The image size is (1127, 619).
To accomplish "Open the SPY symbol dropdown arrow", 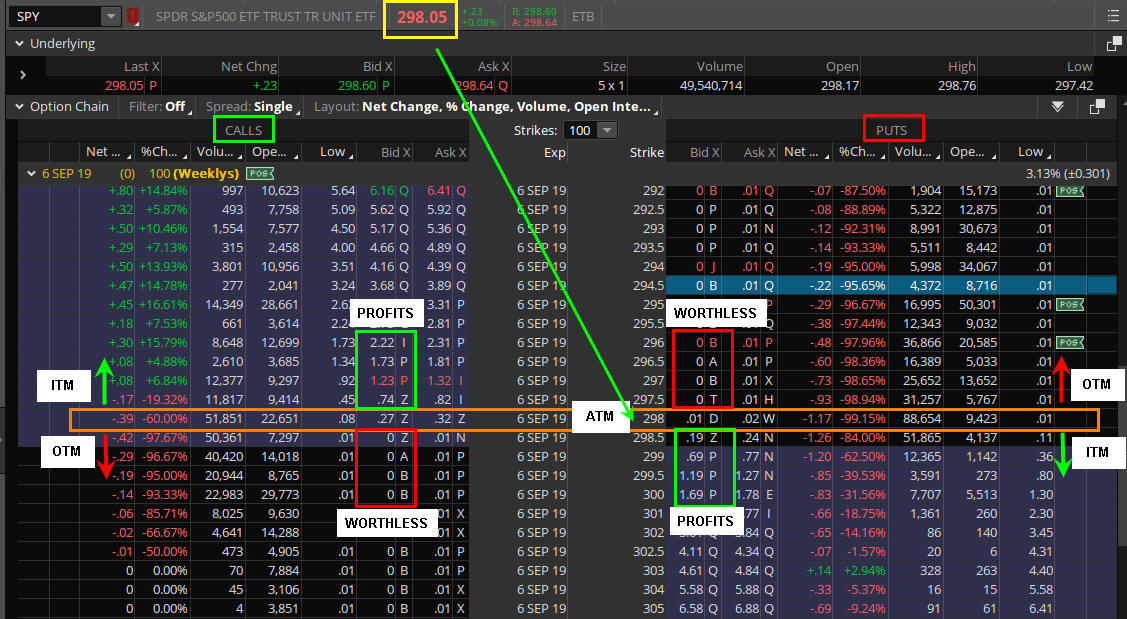I will click(x=110, y=17).
